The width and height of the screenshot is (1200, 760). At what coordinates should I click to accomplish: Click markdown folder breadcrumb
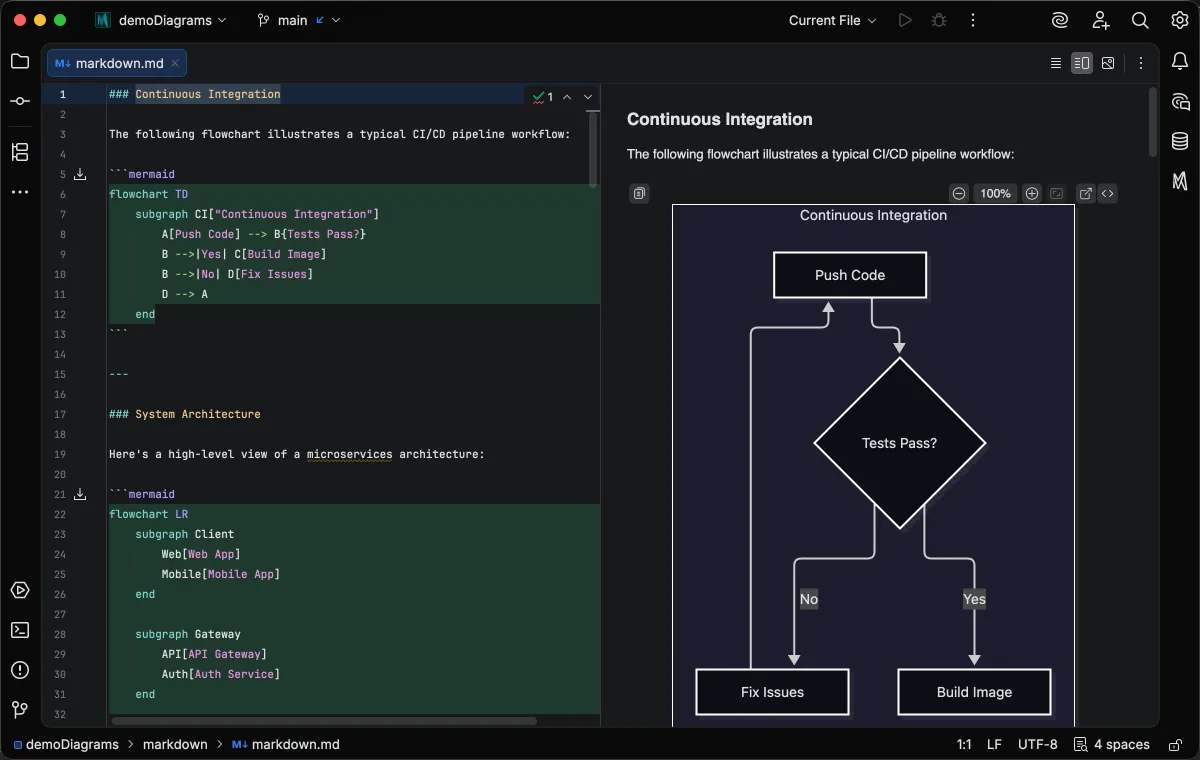(x=175, y=744)
